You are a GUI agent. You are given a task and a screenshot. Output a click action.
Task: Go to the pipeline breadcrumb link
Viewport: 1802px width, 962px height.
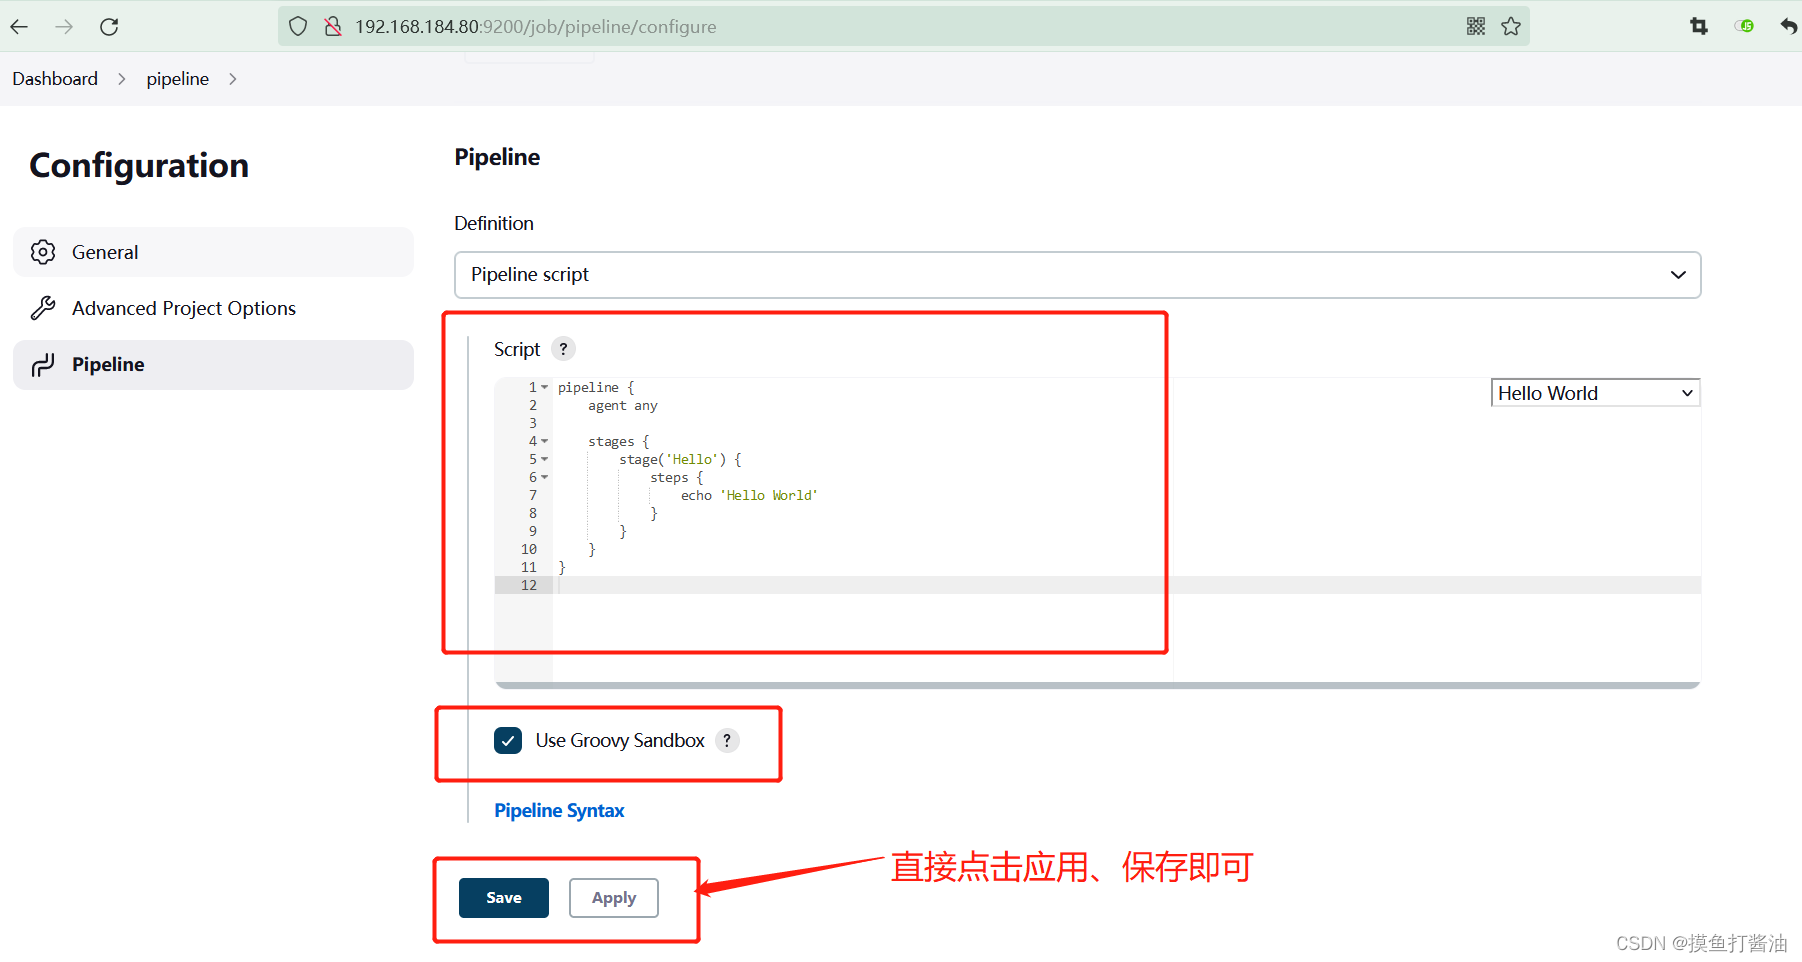coord(178,79)
